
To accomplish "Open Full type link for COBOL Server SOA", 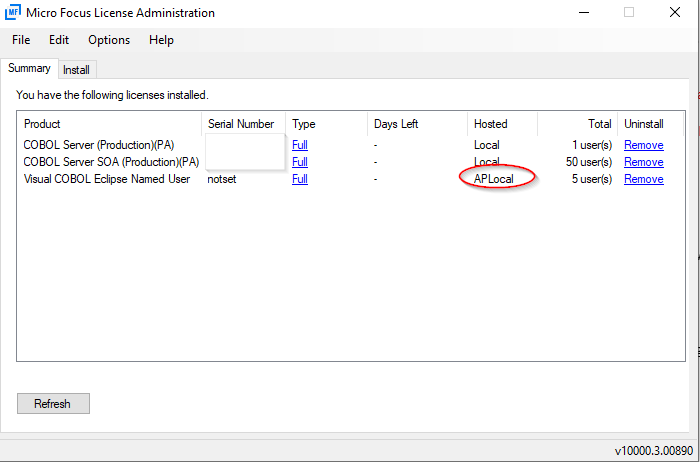I will click(300, 162).
